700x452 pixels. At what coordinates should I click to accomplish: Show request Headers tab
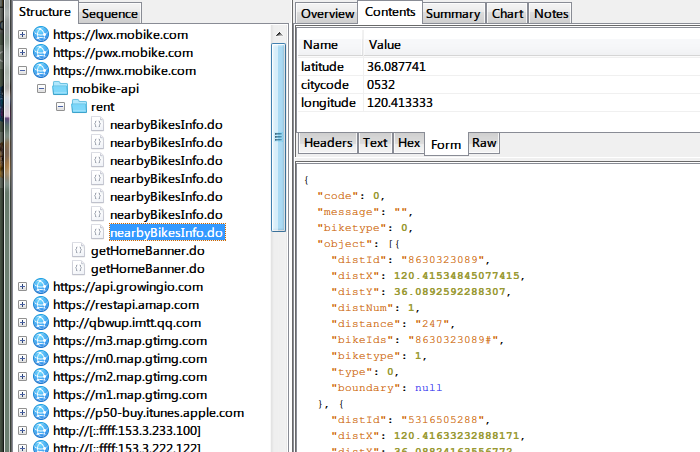coord(328,143)
